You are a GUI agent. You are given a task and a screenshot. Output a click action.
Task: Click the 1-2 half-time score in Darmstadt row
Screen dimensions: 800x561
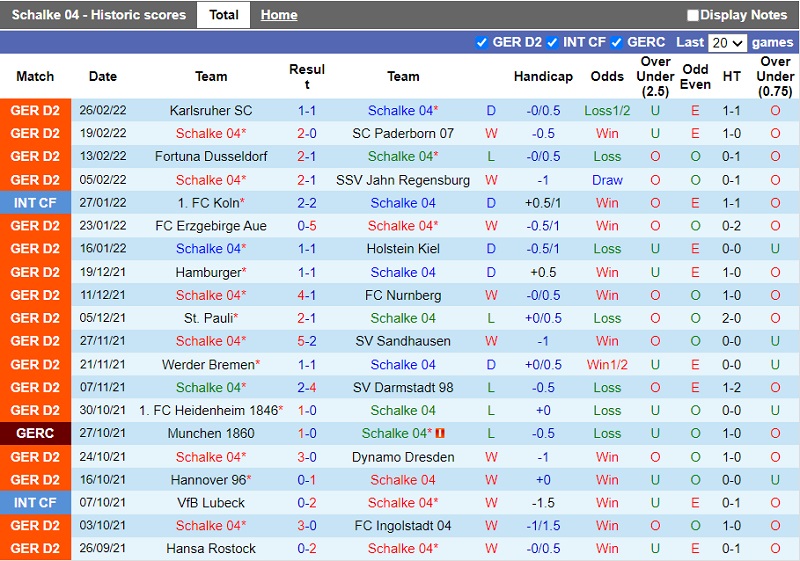pos(731,388)
